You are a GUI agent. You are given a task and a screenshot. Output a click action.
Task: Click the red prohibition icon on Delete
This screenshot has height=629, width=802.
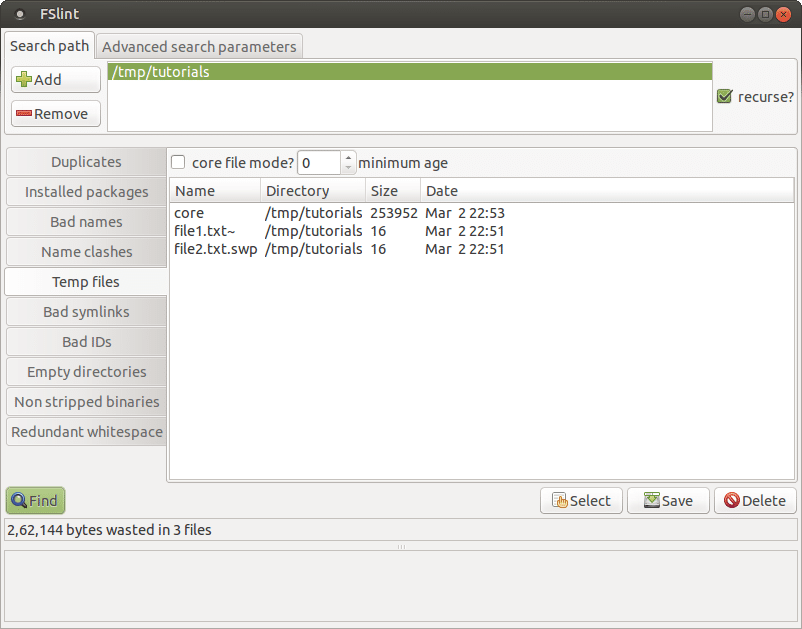(732, 500)
